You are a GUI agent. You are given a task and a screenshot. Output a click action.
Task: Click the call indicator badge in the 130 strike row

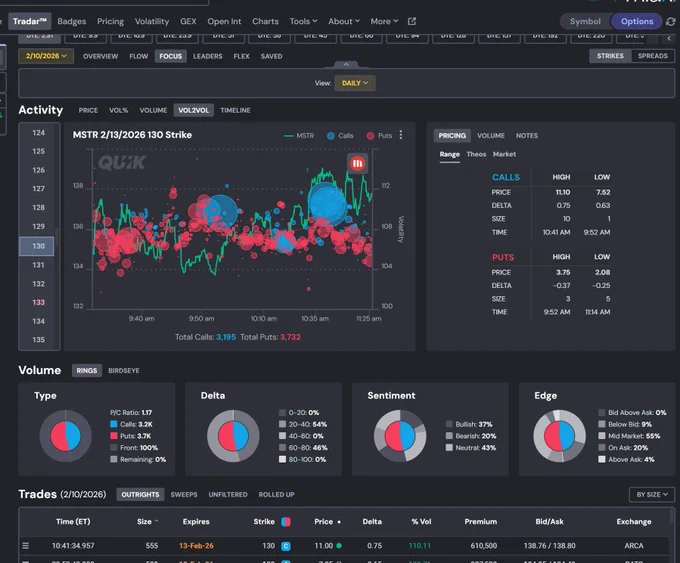click(285, 546)
